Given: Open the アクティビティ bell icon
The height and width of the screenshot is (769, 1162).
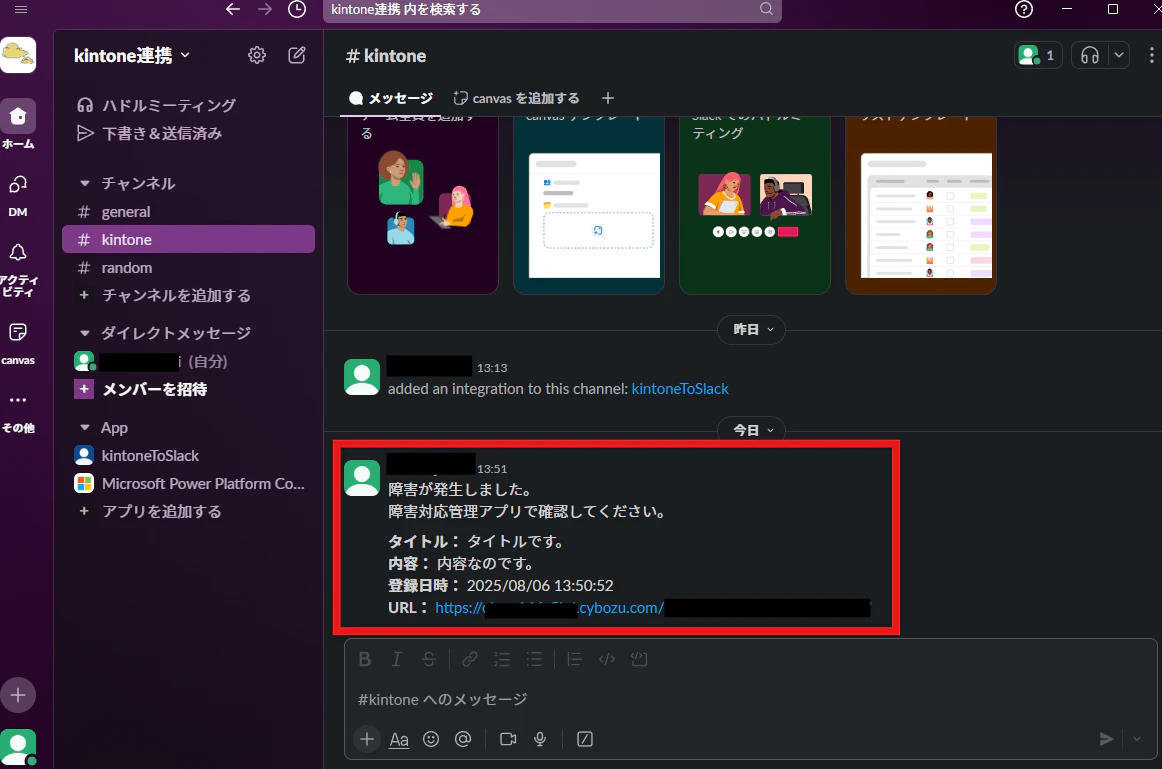Looking at the screenshot, I should [18, 253].
